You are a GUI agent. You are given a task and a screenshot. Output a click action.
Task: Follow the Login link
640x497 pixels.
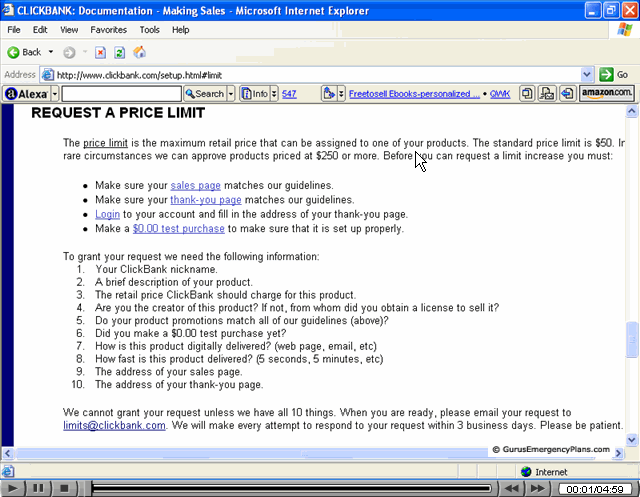click(107, 214)
